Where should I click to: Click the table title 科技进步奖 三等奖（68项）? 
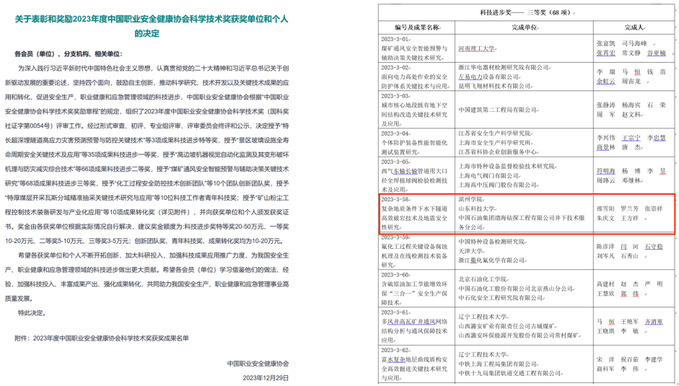526,13
